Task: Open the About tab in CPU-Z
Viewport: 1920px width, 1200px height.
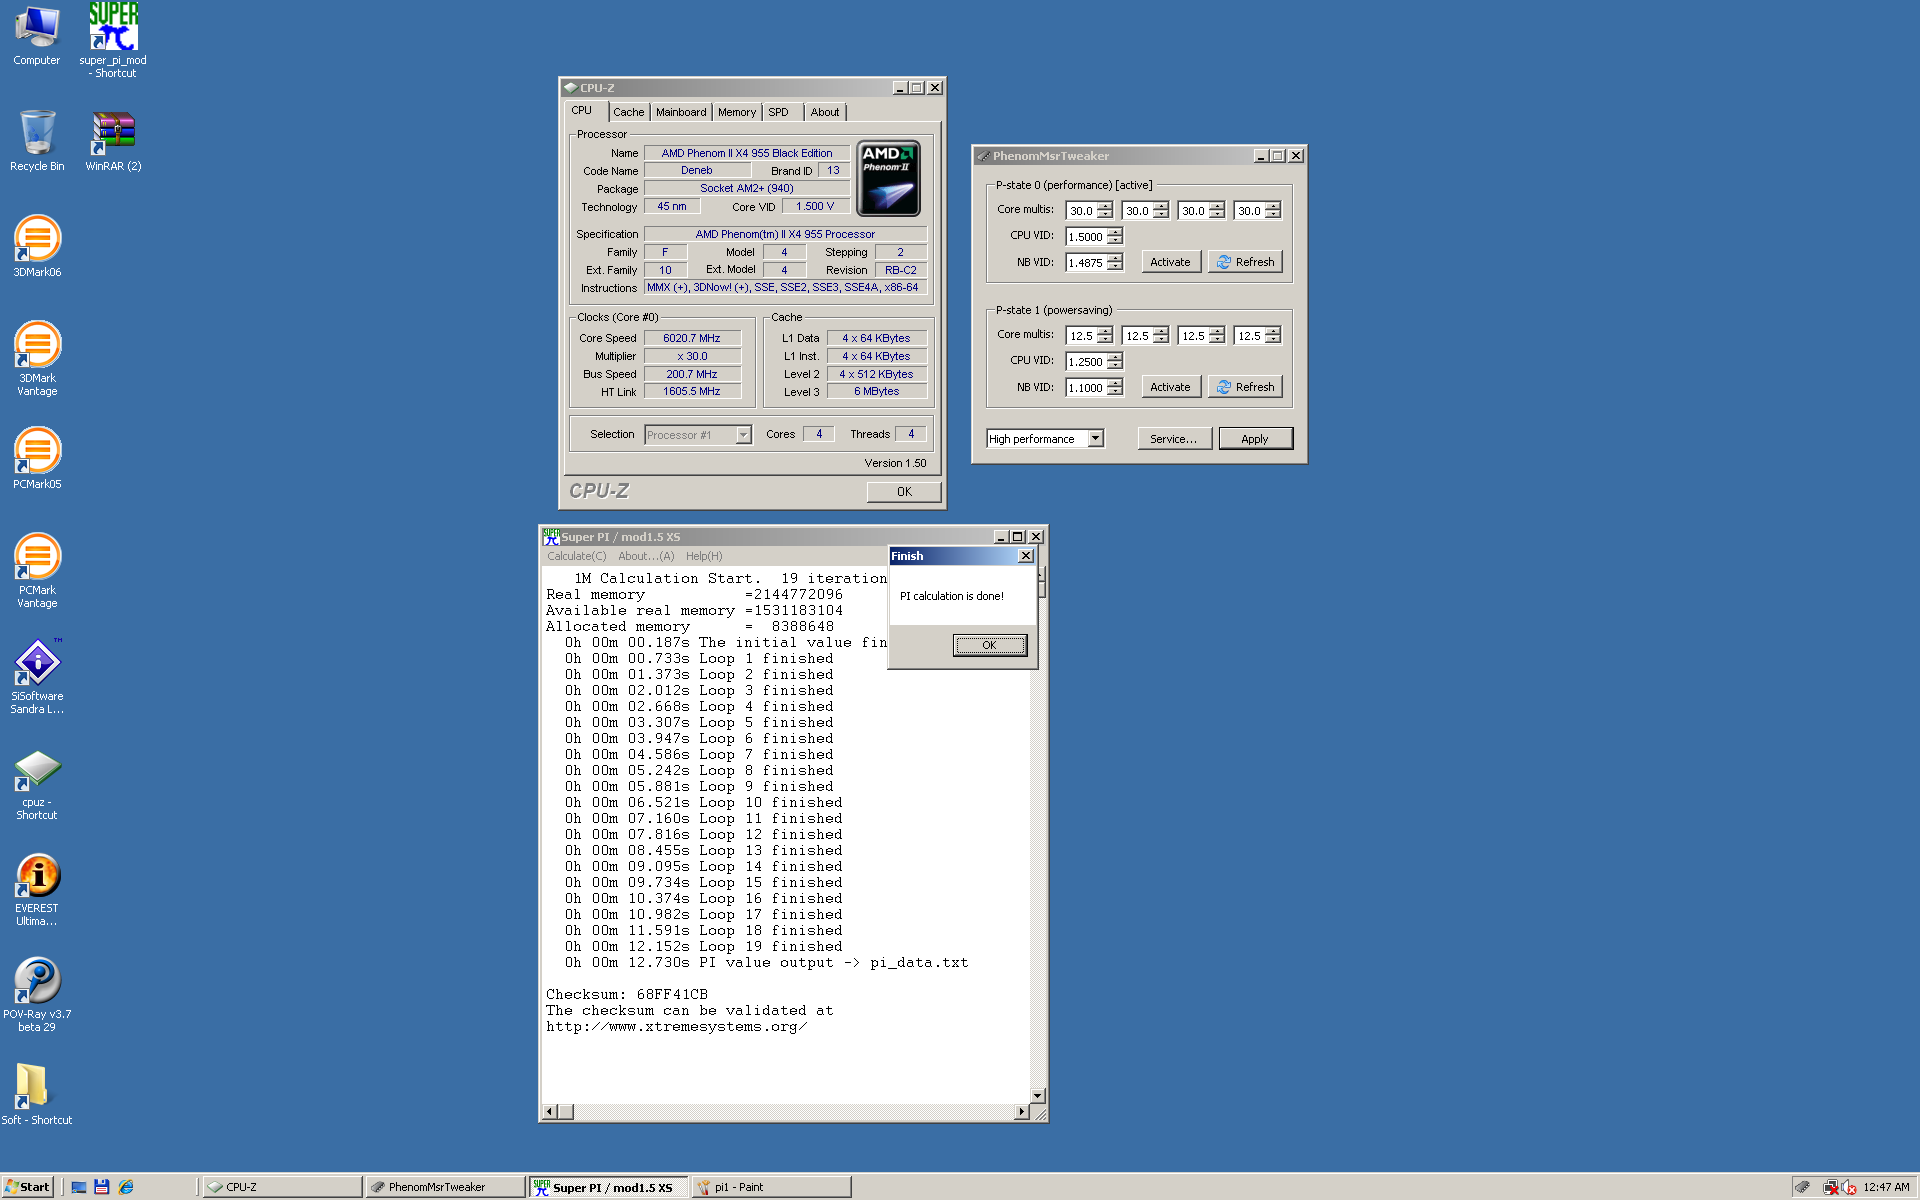Action: [x=825, y=112]
